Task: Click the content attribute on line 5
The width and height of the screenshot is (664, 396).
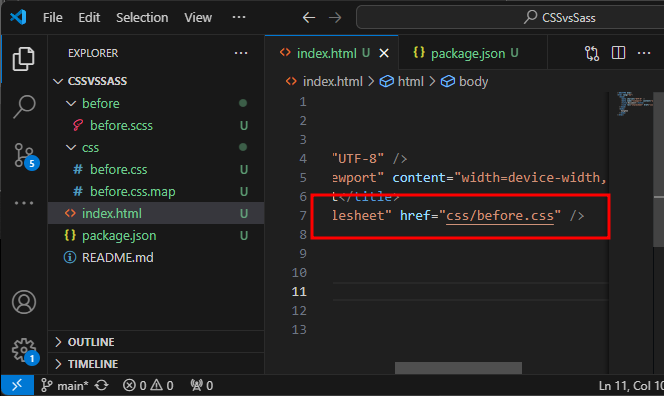Action: 419,177
